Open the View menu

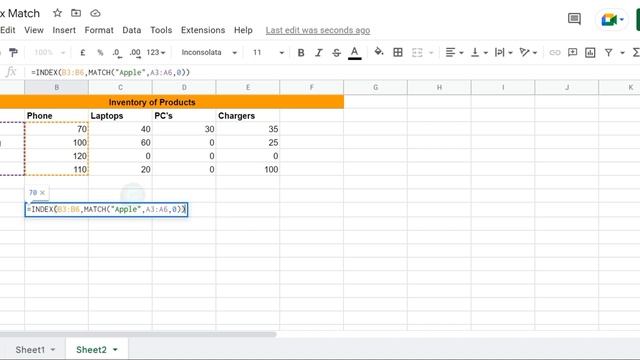(x=34, y=30)
